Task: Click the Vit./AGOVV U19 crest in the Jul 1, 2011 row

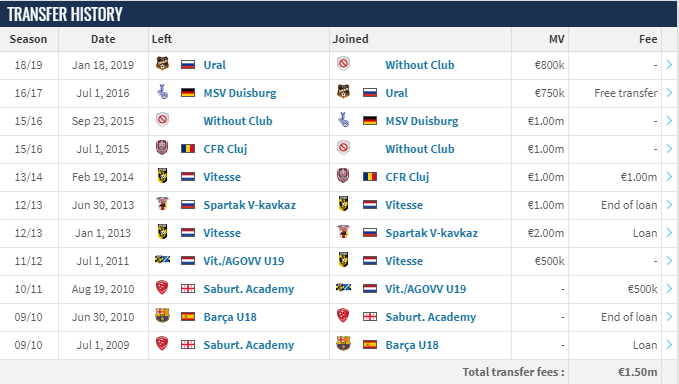Action: click(162, 260)
